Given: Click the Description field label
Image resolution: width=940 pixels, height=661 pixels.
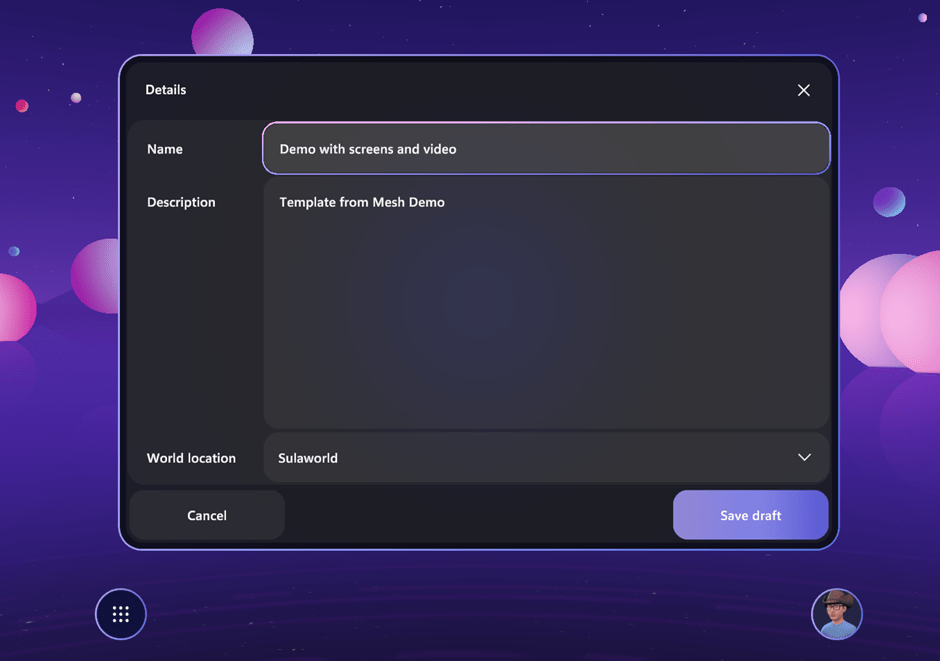Looking at the screenshot, I should pos(181,202).
